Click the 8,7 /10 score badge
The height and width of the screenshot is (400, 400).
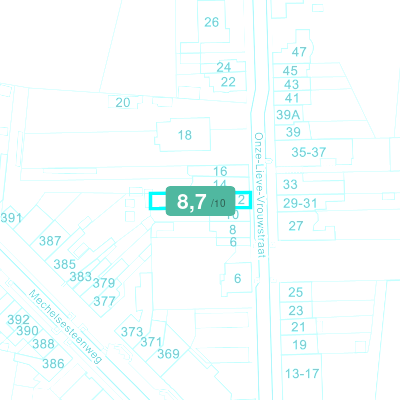point(201,201)
